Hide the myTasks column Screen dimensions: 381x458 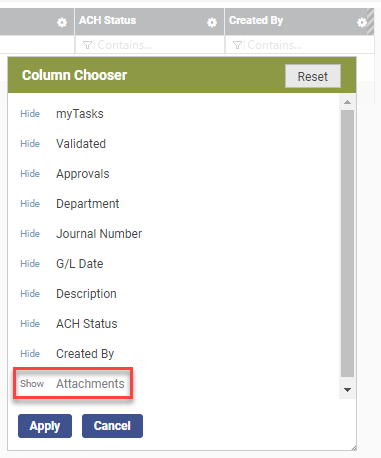tap(30, 114)
